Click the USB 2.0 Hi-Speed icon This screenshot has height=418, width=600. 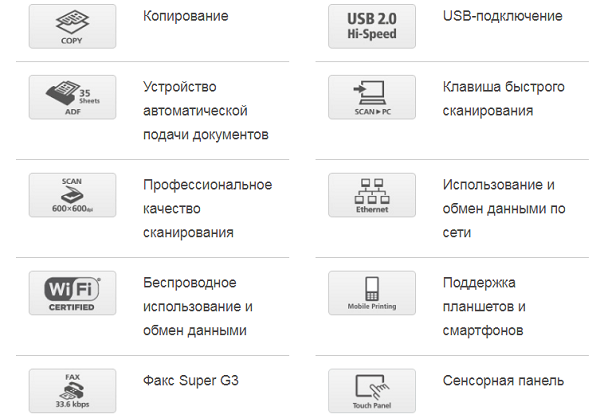[372, 26]
